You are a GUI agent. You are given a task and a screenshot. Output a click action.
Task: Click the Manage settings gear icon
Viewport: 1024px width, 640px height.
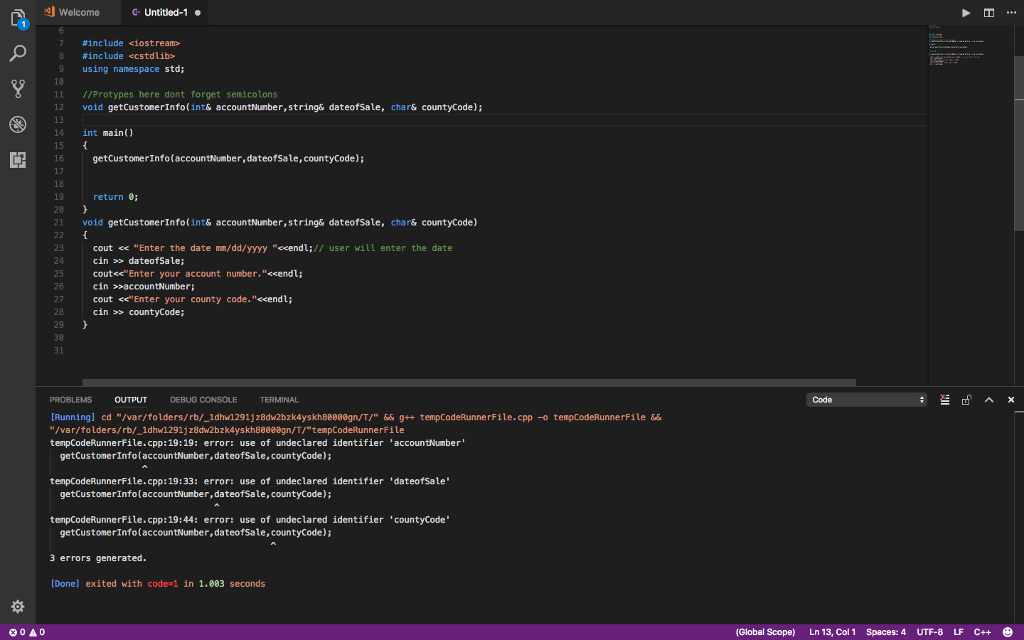coord(17,606)
